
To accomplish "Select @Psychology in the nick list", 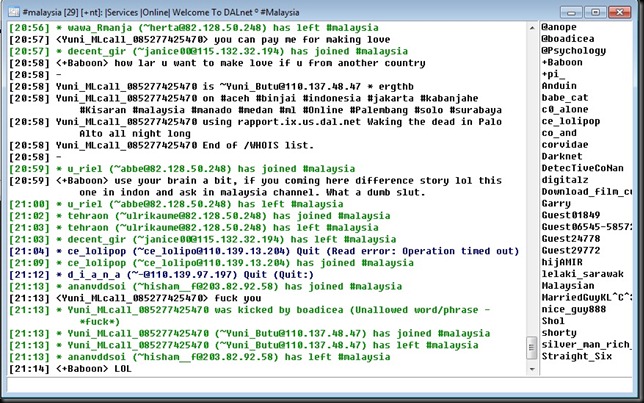I will pos(573,51).
